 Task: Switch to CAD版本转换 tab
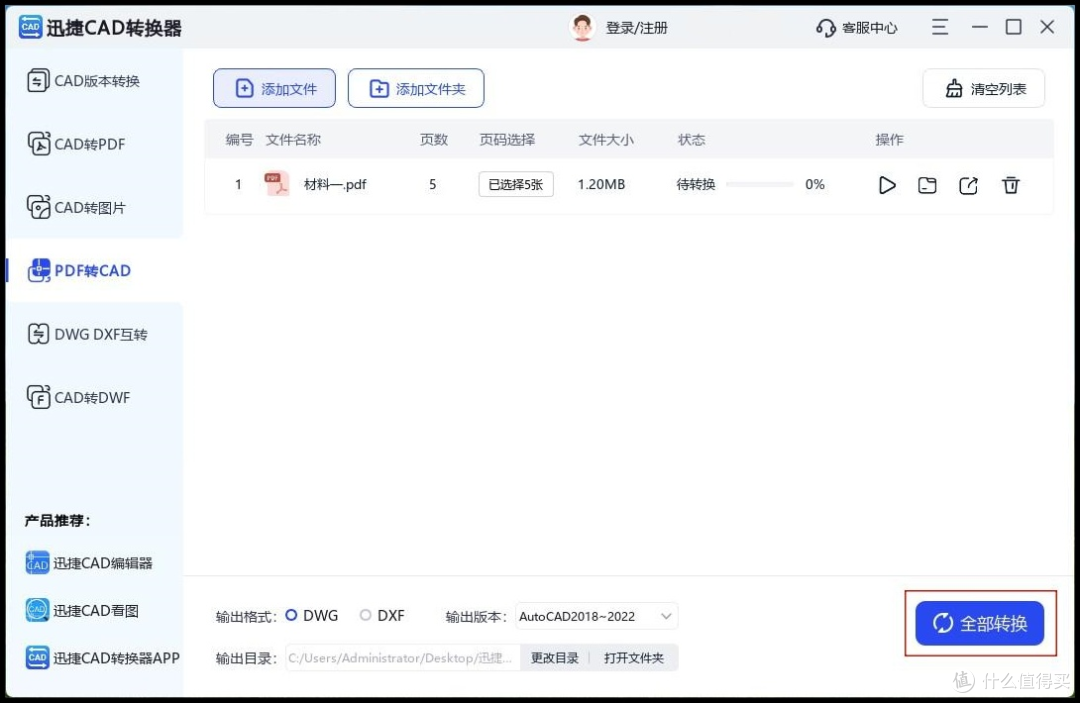(83, 81)
